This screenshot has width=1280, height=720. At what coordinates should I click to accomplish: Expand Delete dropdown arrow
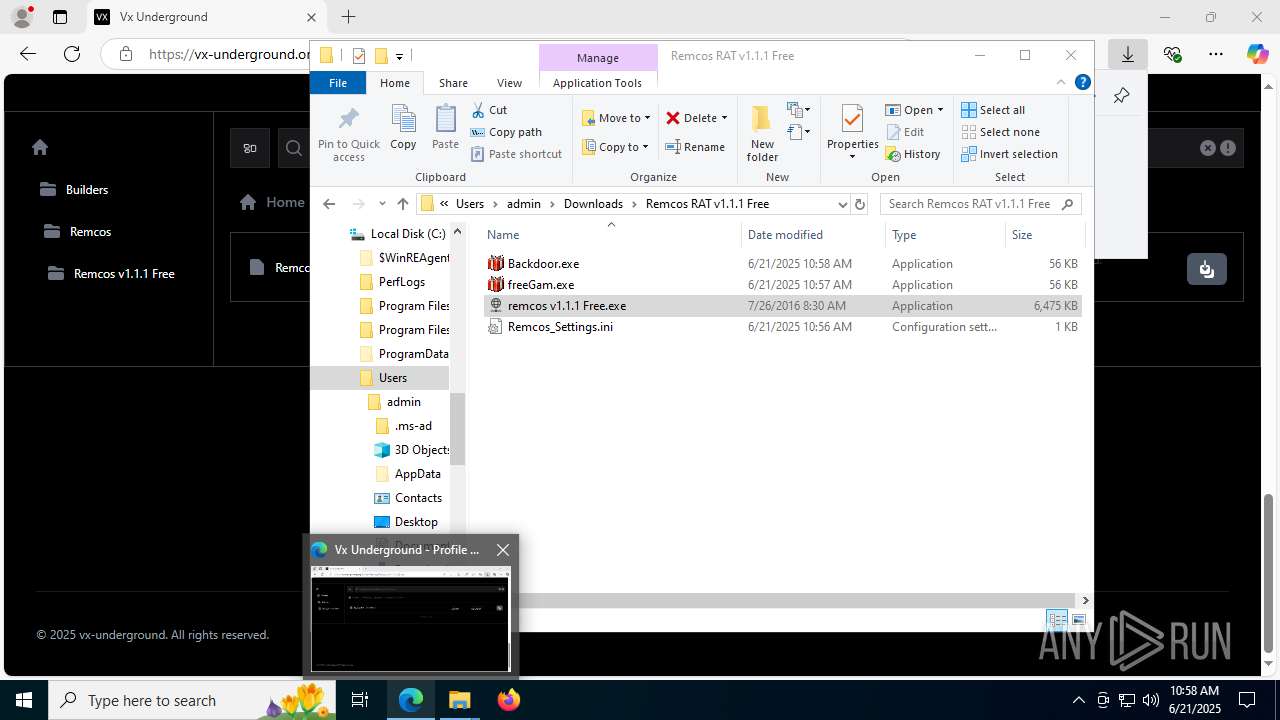coord(724,118)
